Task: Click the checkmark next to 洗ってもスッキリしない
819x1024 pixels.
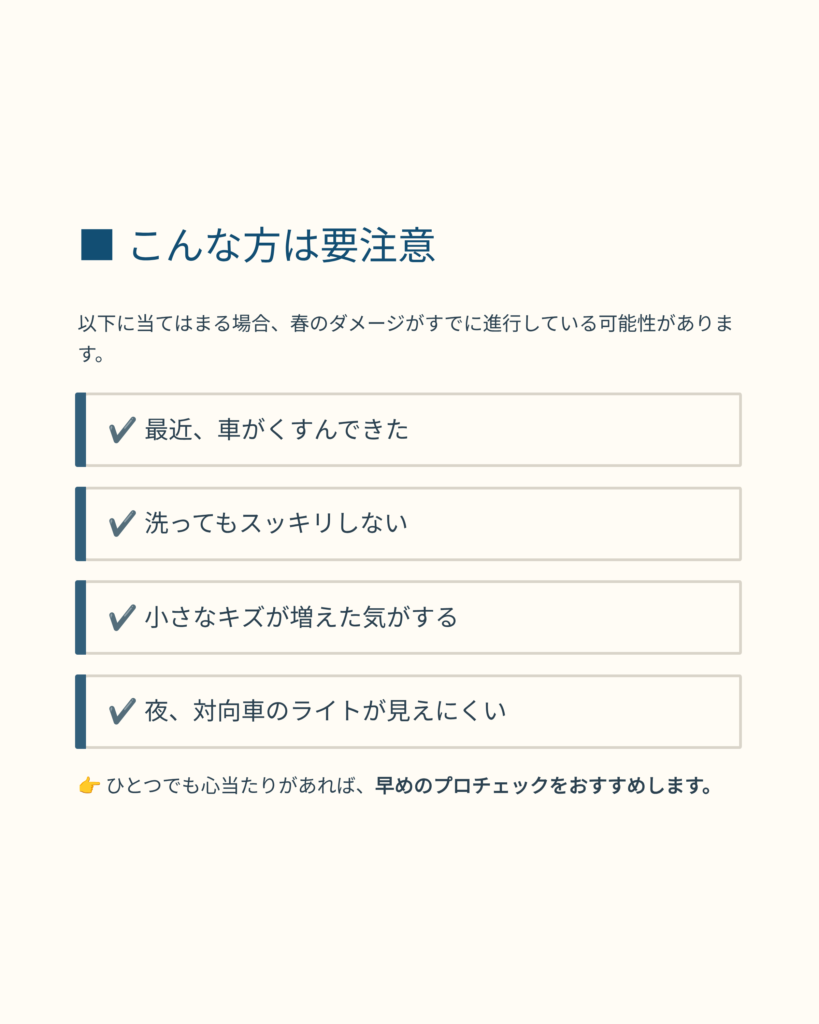Action: pos(122,523)
